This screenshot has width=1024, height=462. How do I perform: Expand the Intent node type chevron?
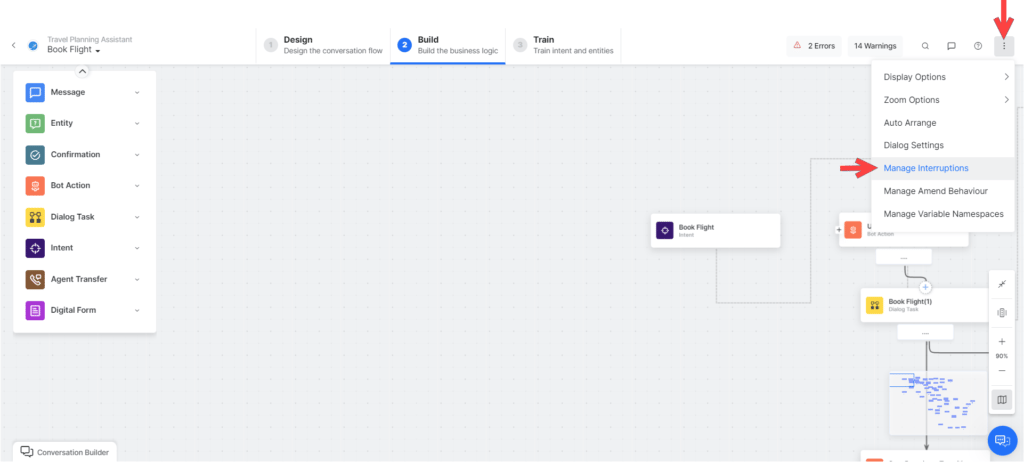coord(137,248)
